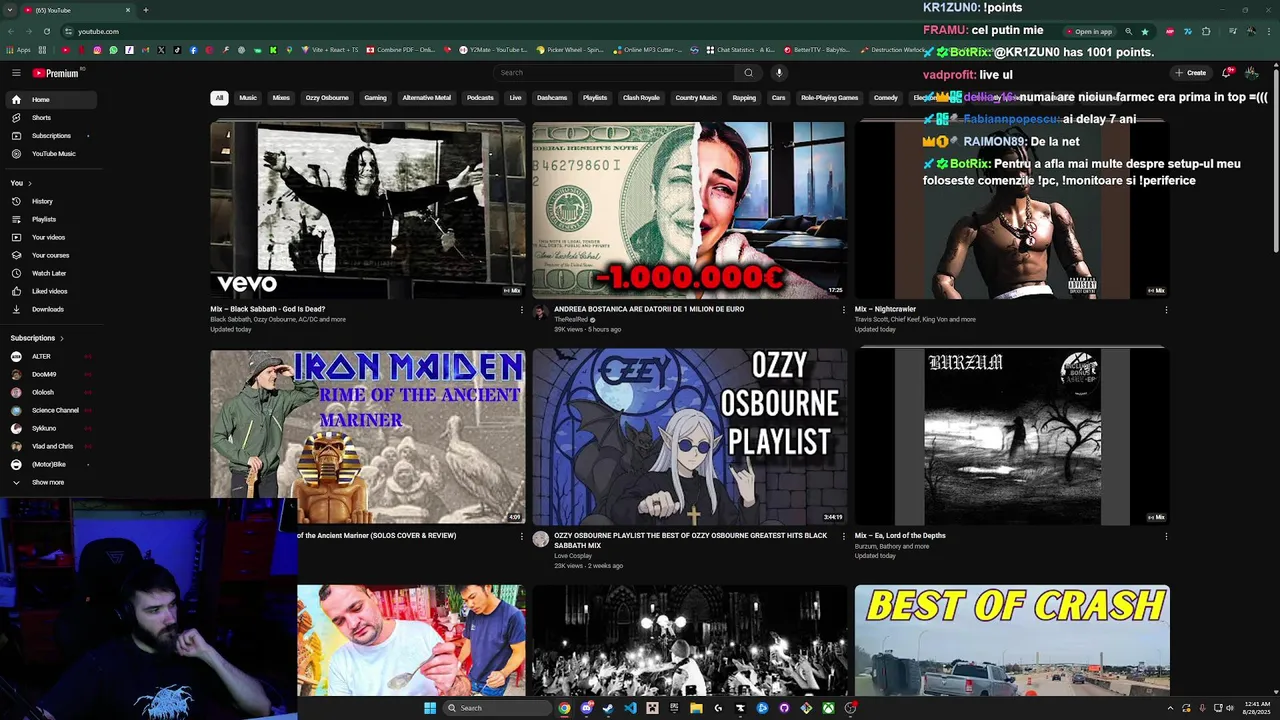Screen dimensions: 1280x720
Task: Open the Create menu button
Action: pos(1191,73)
